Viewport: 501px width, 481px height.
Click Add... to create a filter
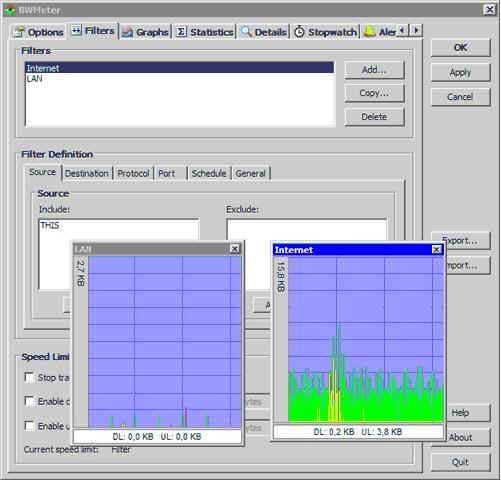pyautogui.click(x=374, y=70)
